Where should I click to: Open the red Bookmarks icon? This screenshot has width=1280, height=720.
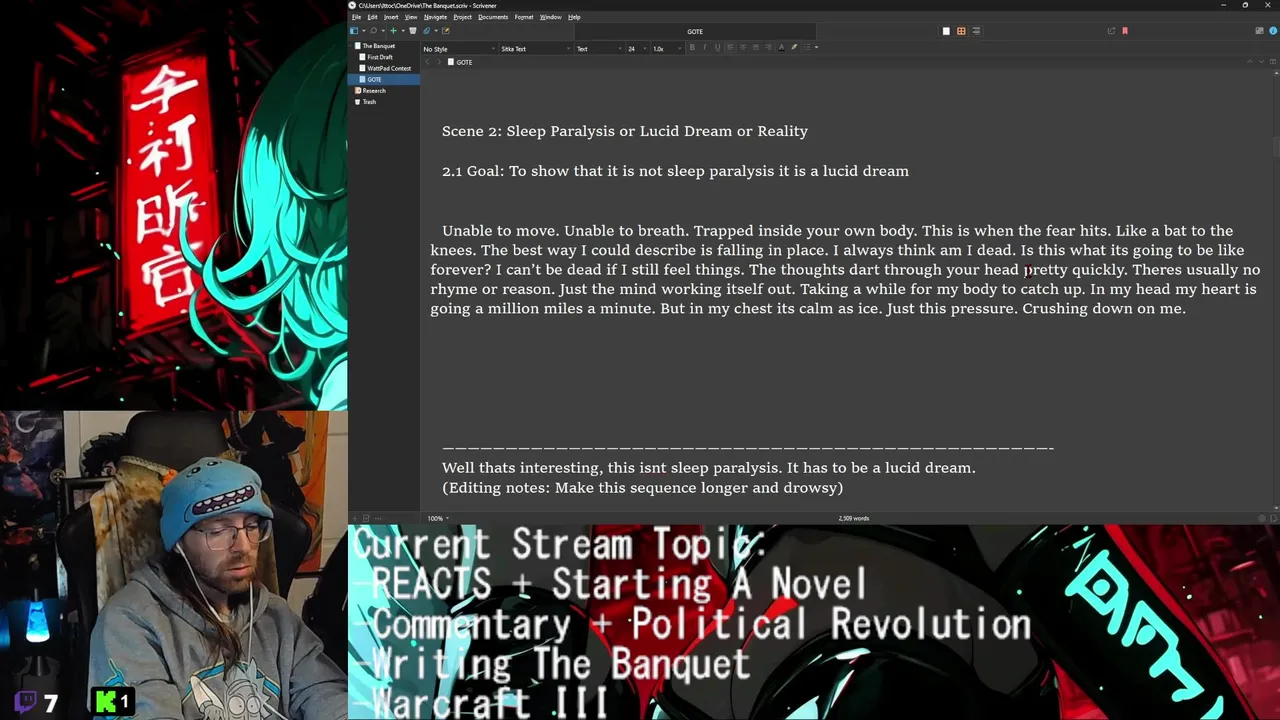pos(1125,31)
